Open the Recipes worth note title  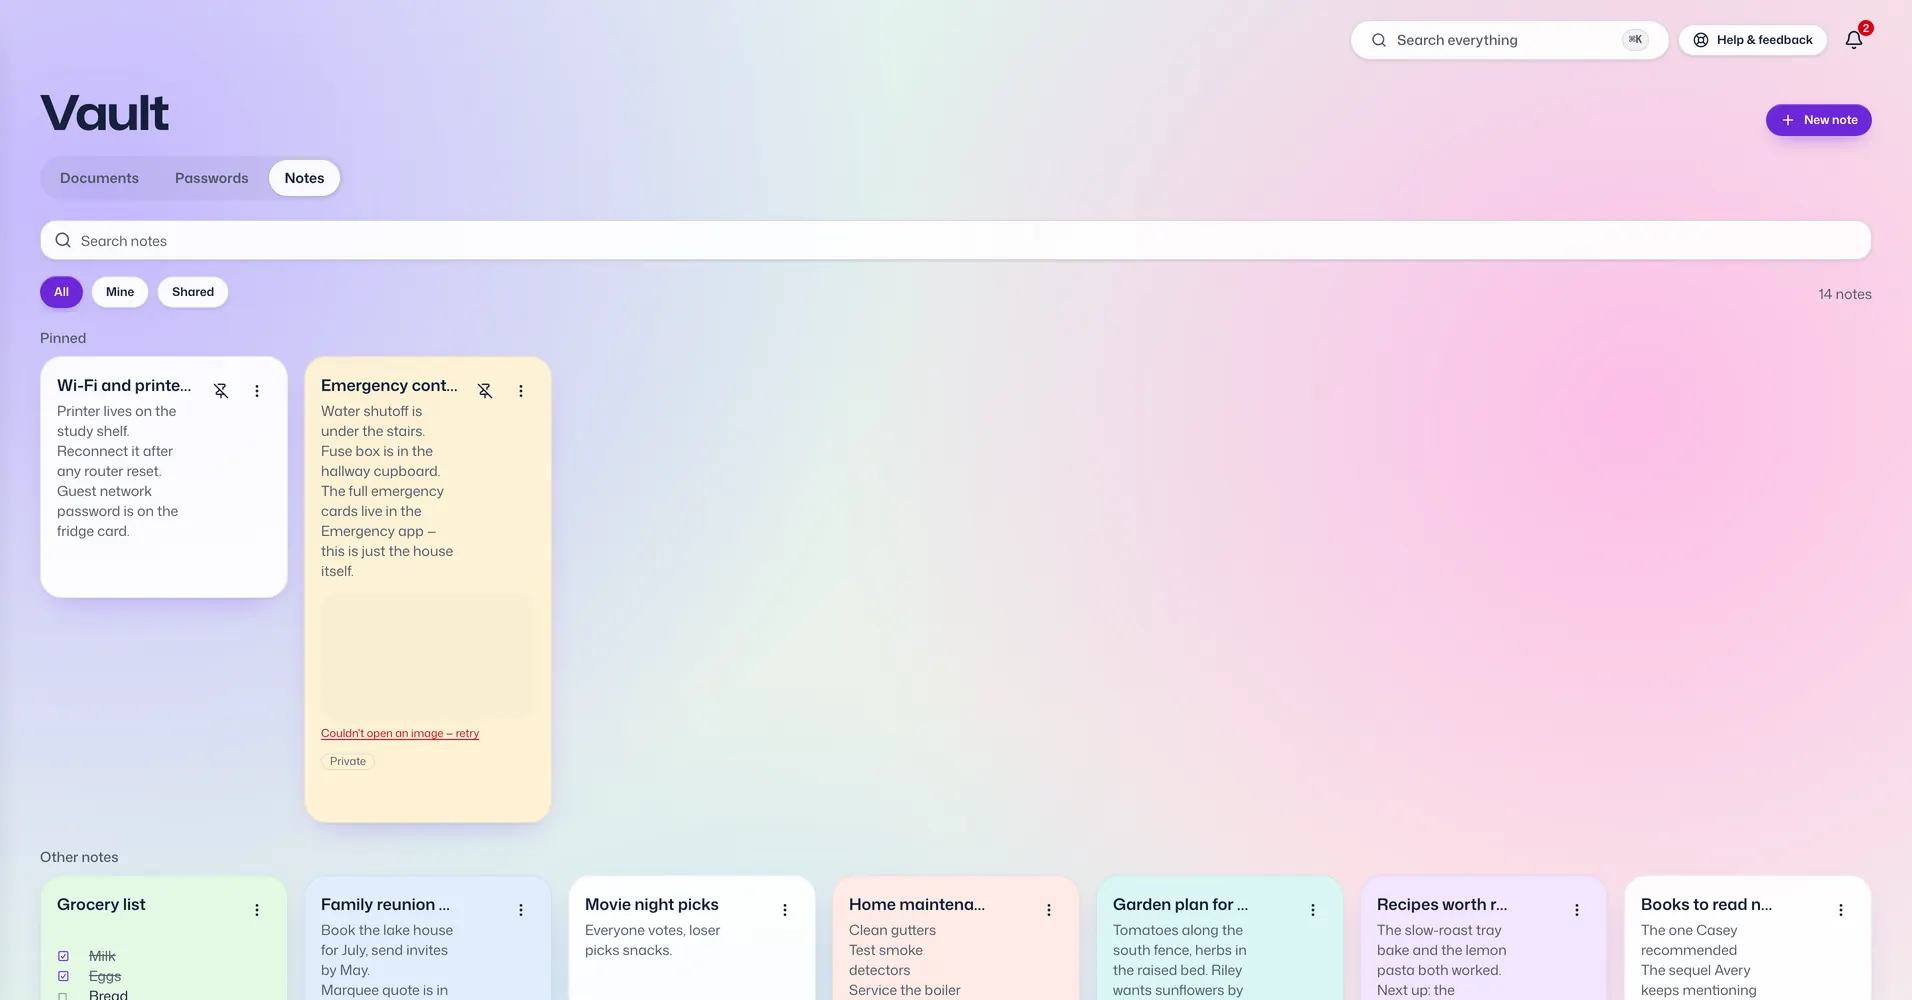tap(1442, 904)
